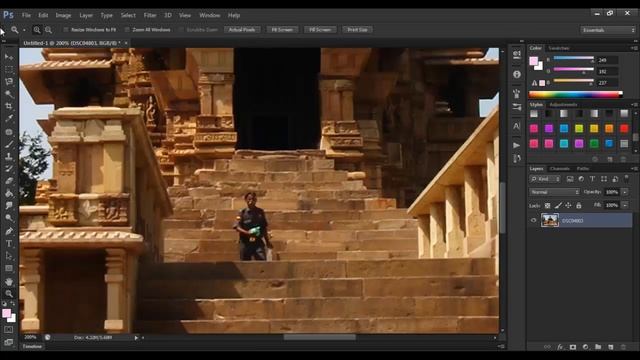Open the Kind filter dropdown
The width and height of the screenshot is (640, 360).
tap(545, 179)
